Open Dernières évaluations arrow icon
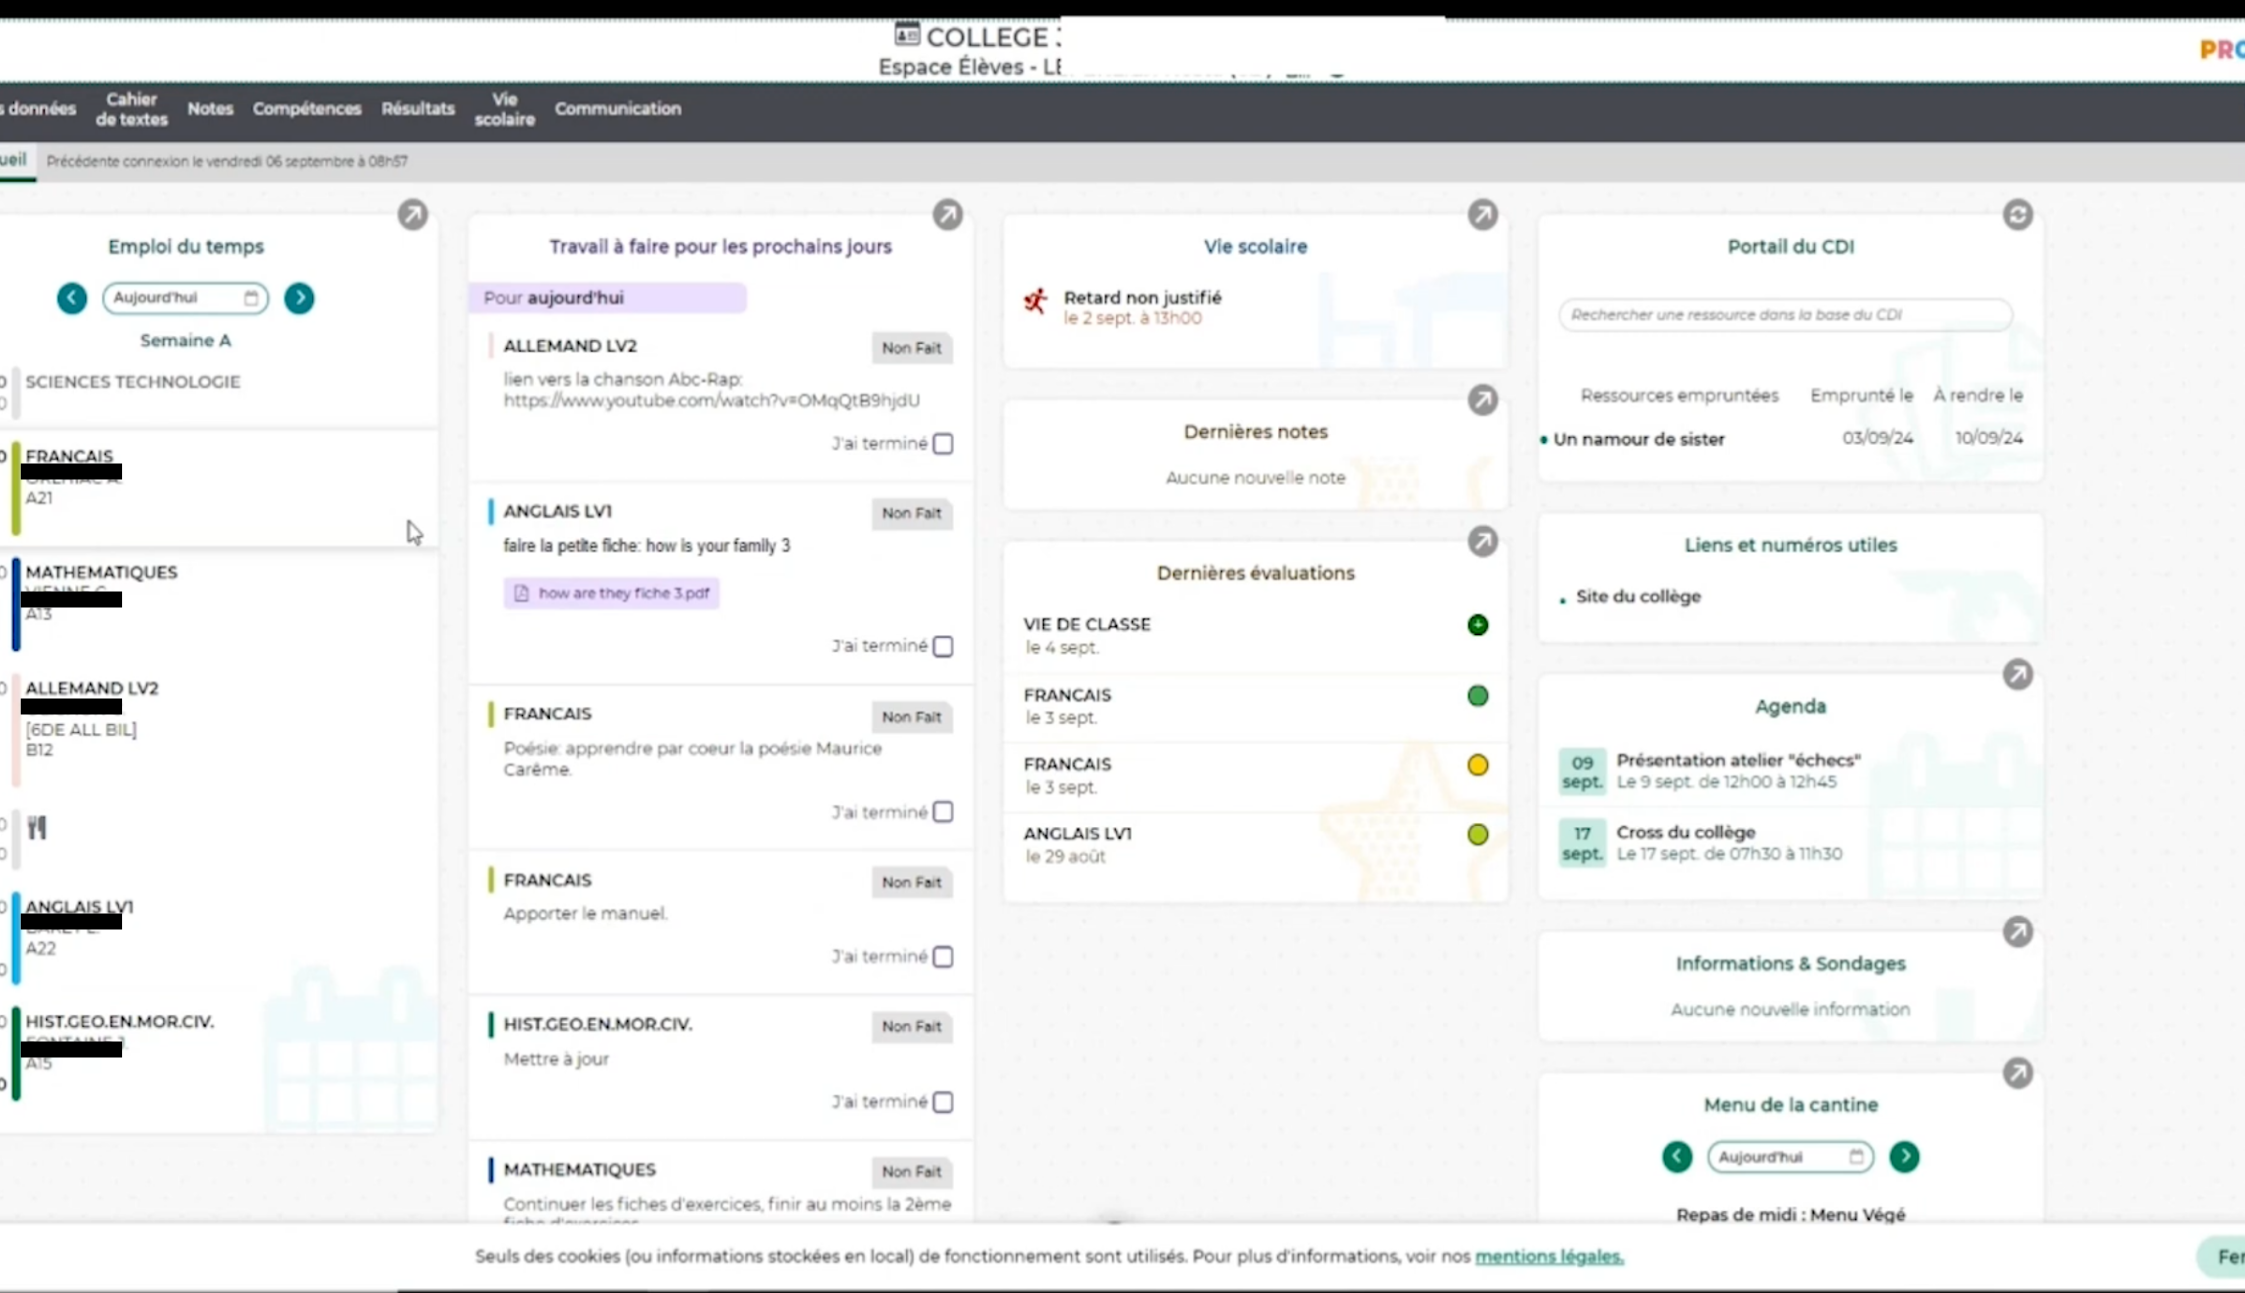 [x=1482, y=541]
